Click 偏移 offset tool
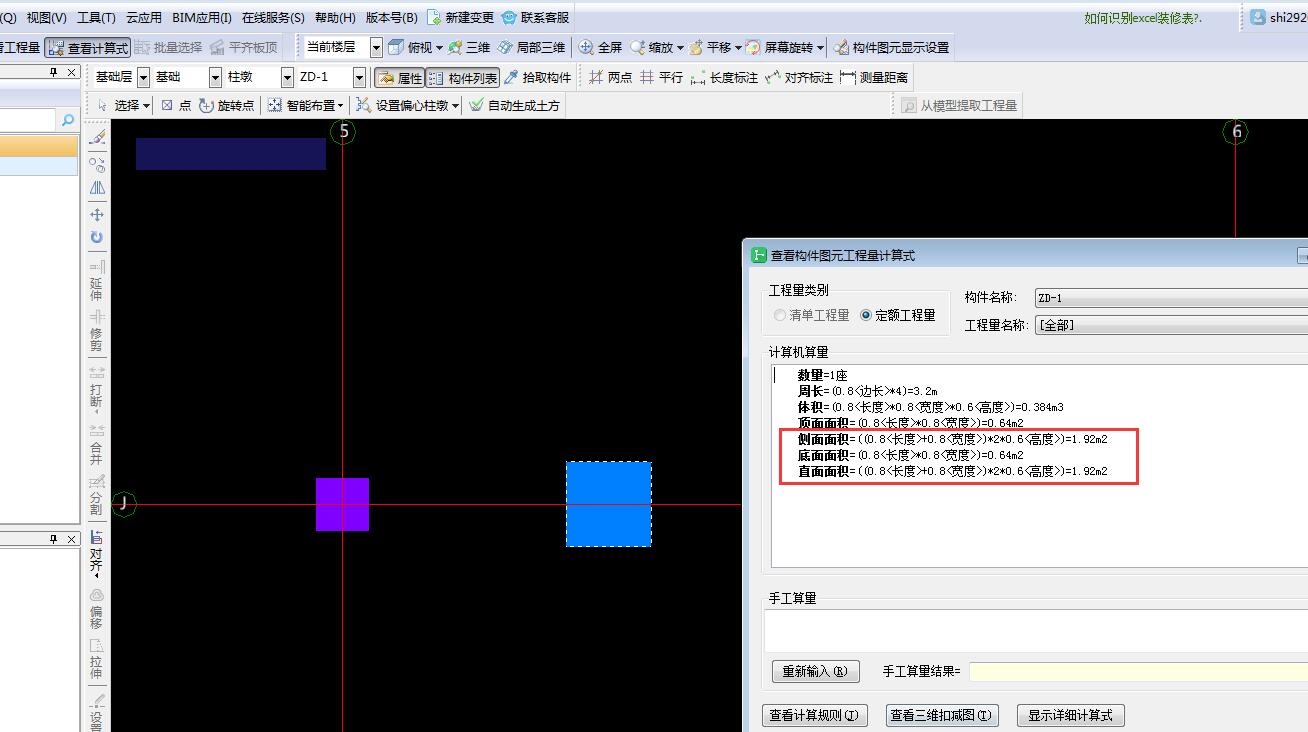This screenshot has height=732, width=1308. [97, 608]
